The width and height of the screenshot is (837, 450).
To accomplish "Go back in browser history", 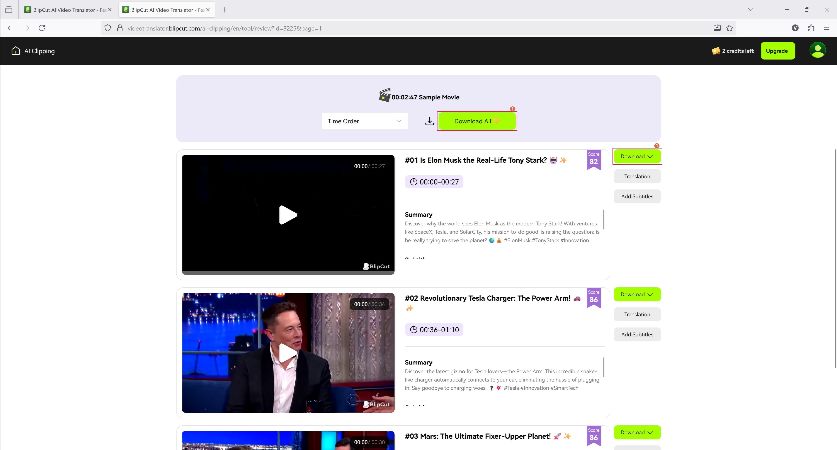I will 9,28.
